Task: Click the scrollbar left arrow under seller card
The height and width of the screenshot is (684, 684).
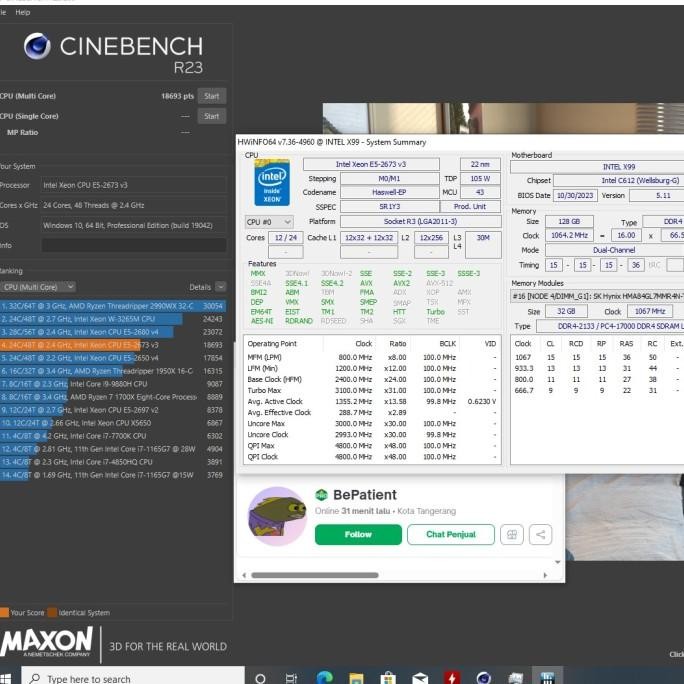Action: (244, 575)
